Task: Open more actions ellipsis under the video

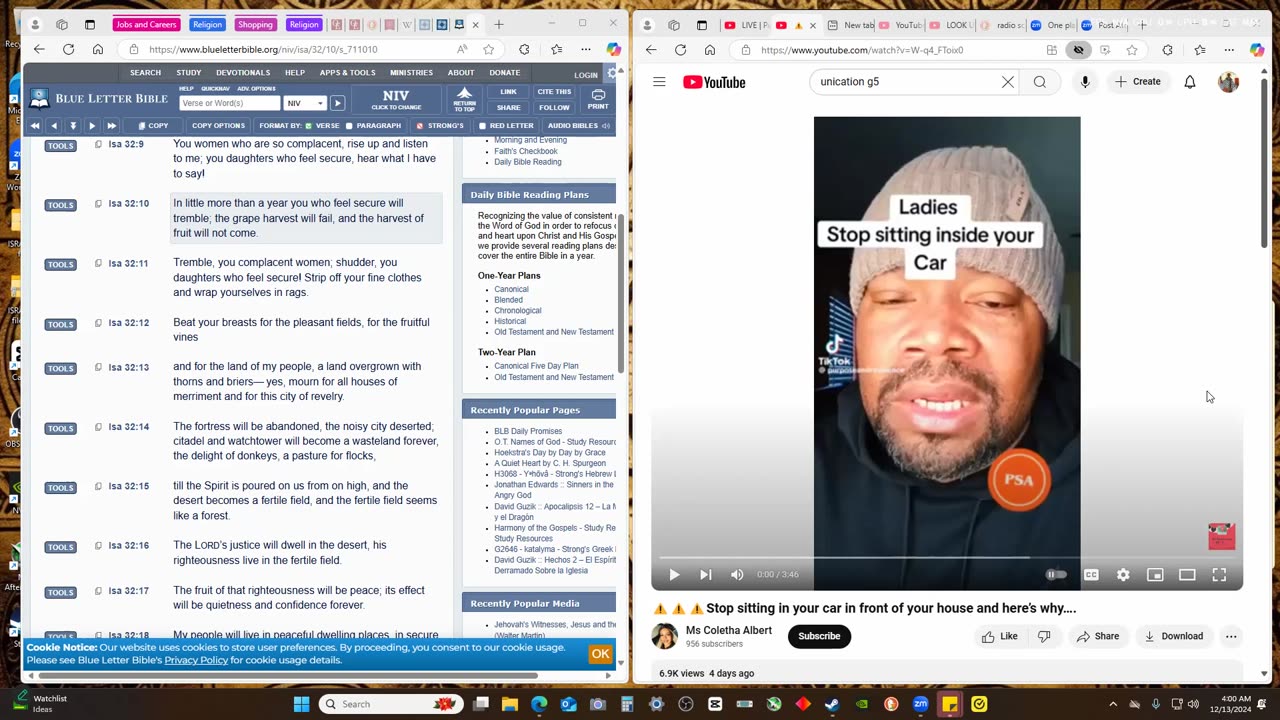Action: (x=1231, y=636)
